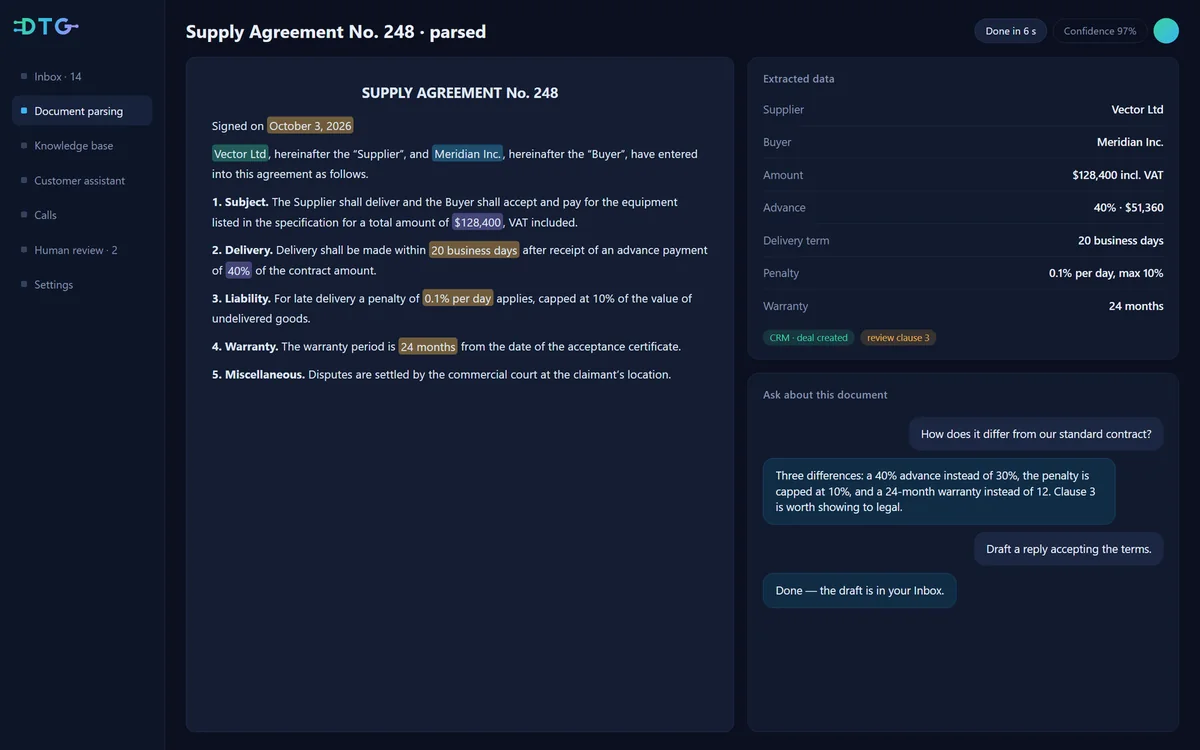The image size is (1200, 750).
Task: Click Buyer value "Meridian Inc." in Extracted data
Action: [x=1130, y=143]
